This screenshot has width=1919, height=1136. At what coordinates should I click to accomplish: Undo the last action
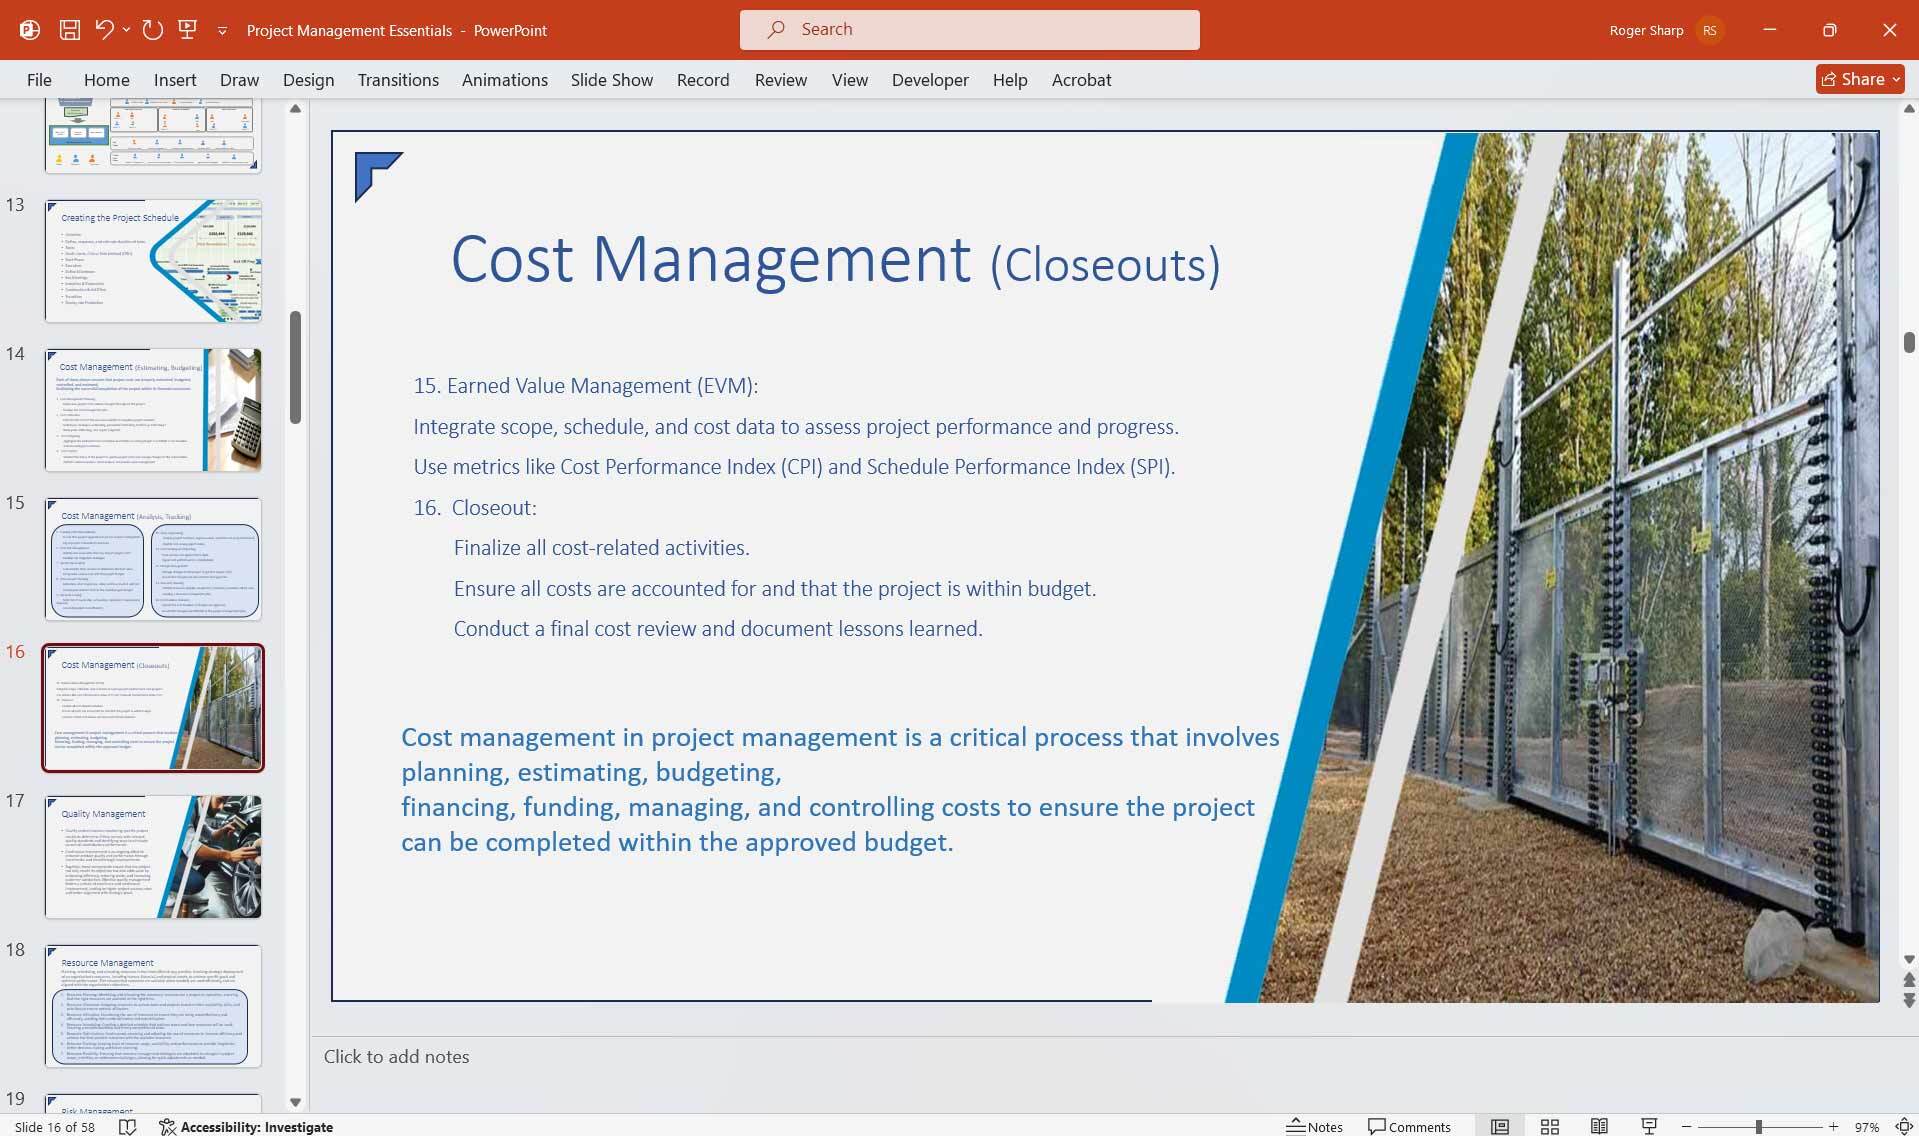101,29
